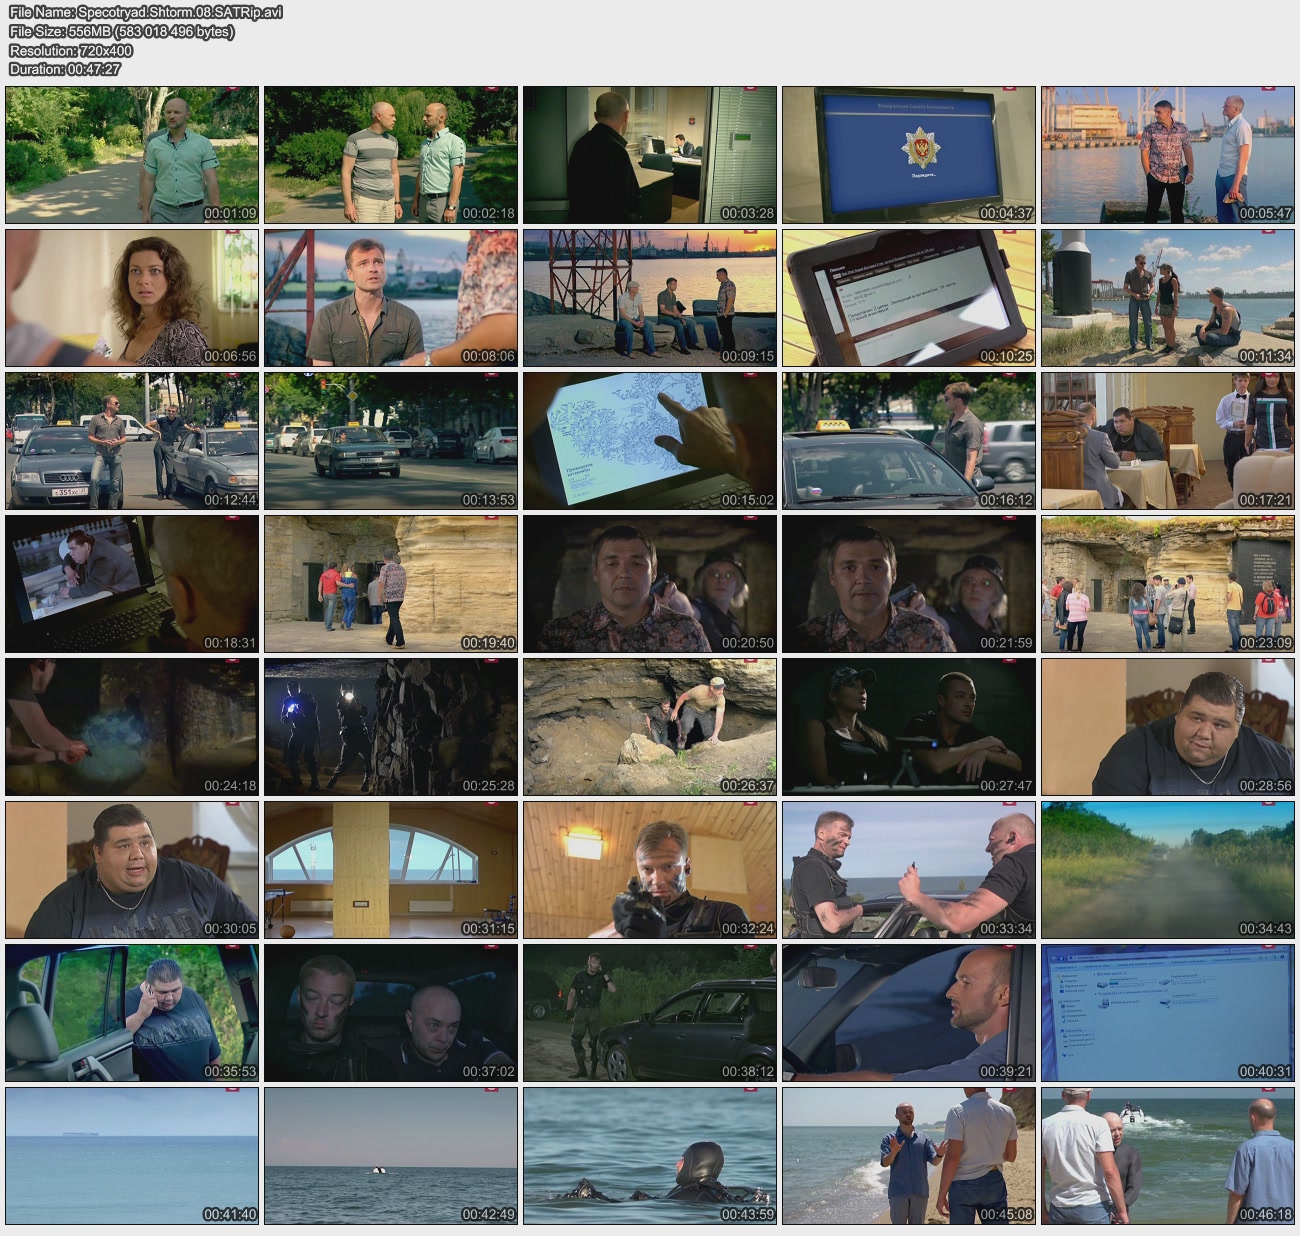
Task: Select the diver in water frame at 00:43:59
Action: click(x=649, y=1156)
